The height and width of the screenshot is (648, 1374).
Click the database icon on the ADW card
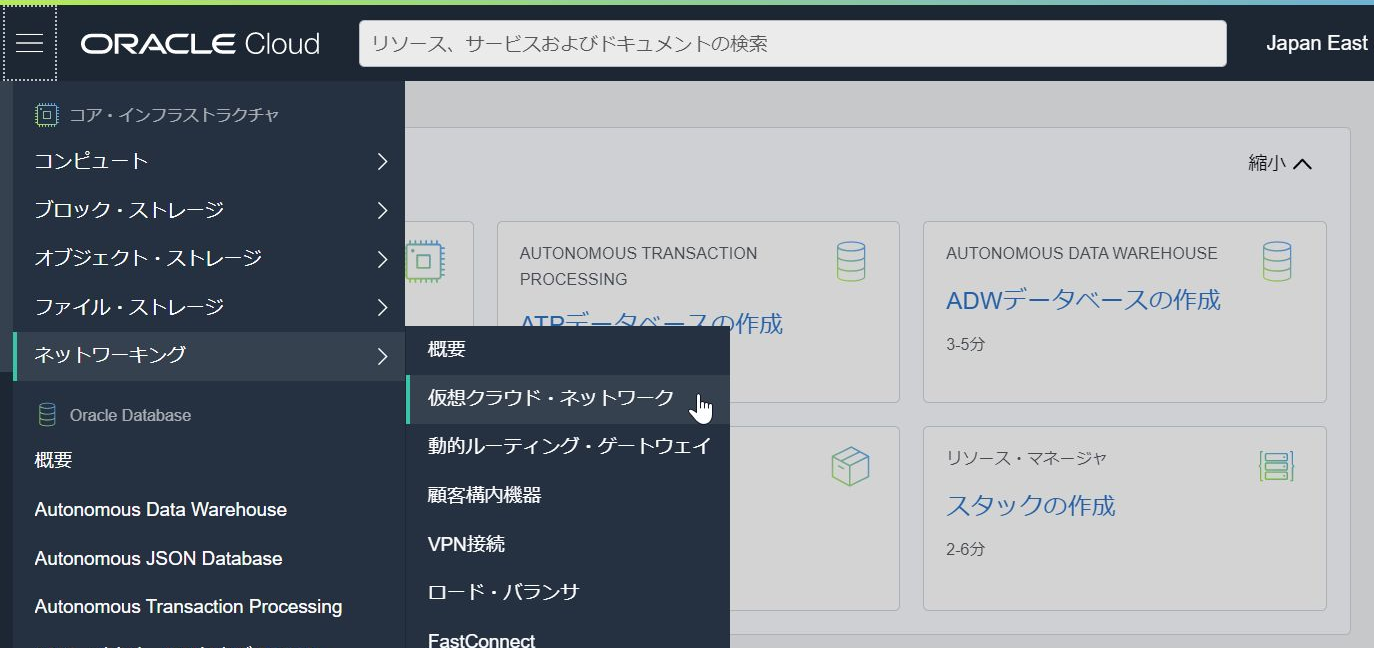(x=1276, y=262)
